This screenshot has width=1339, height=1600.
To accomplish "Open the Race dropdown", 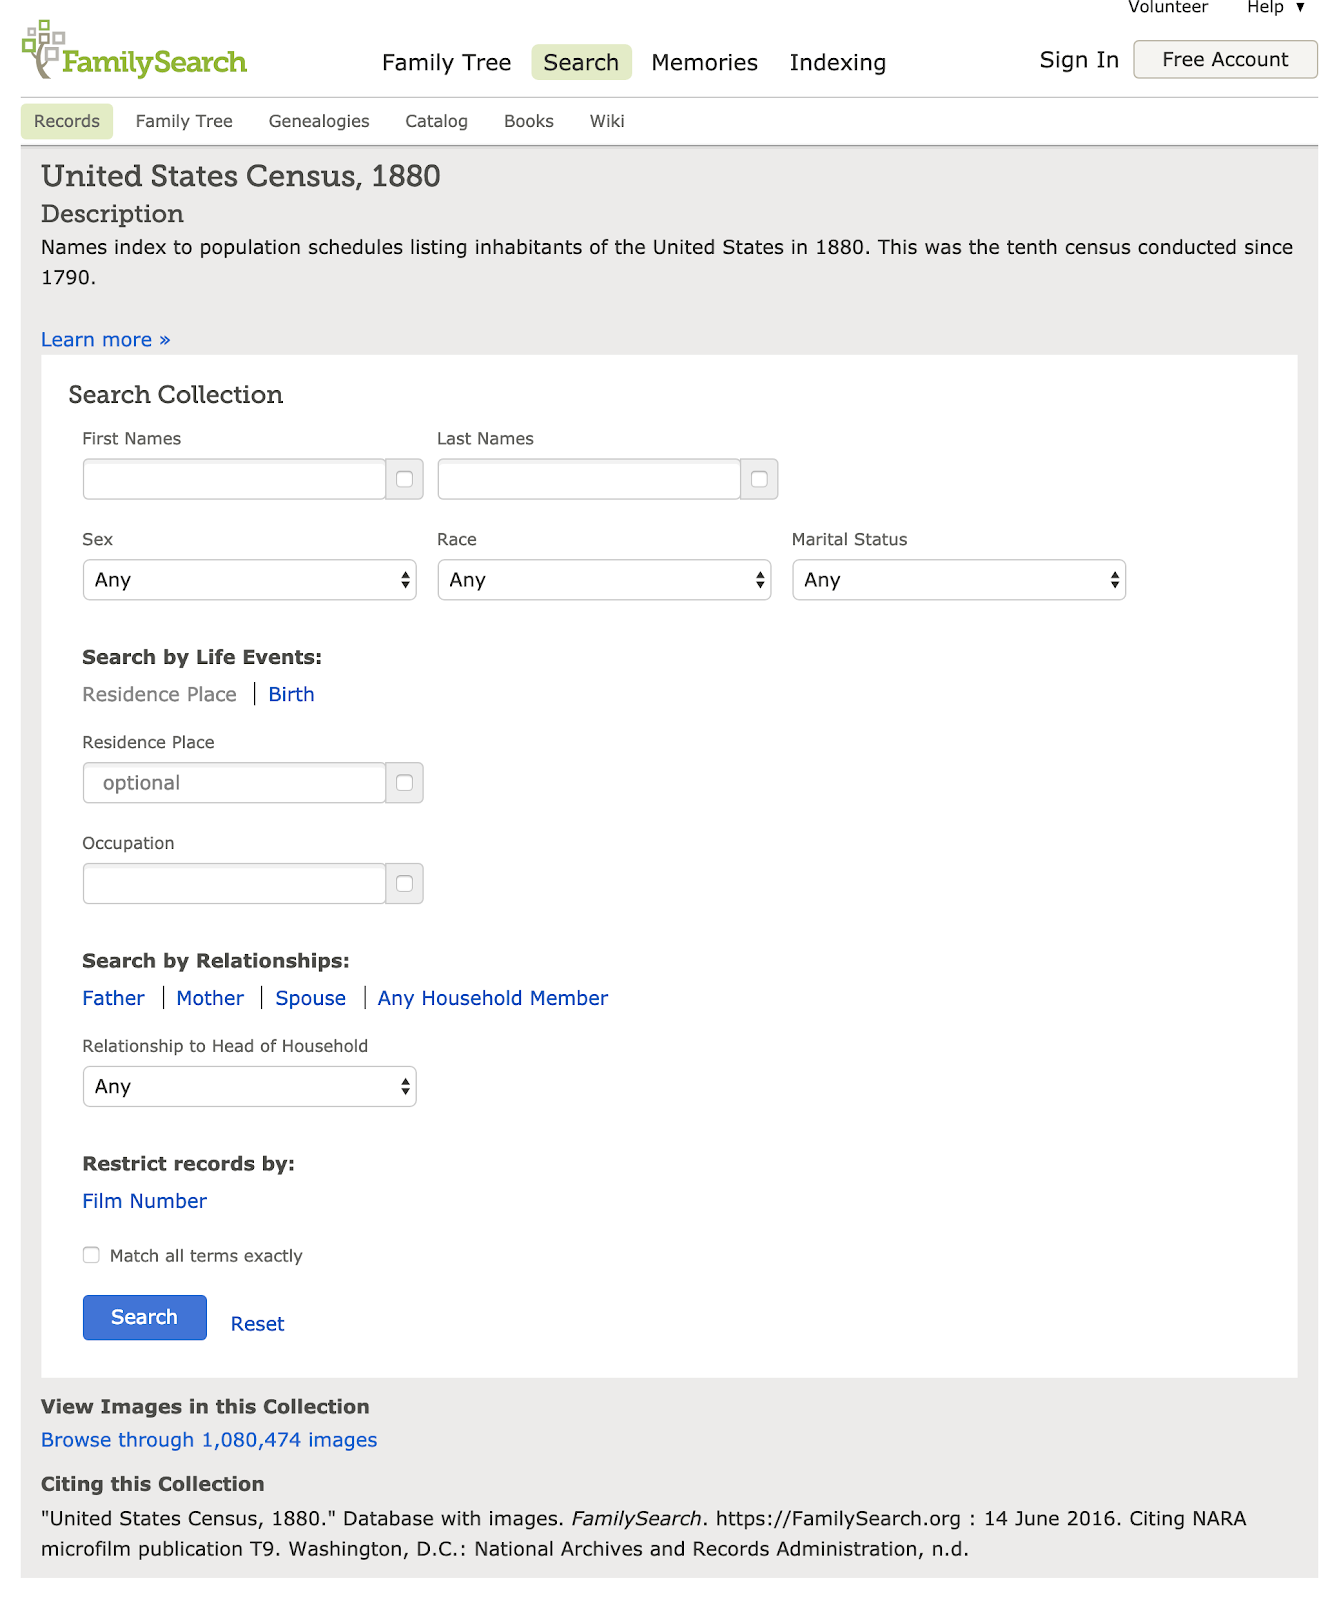I will (604, 580).
